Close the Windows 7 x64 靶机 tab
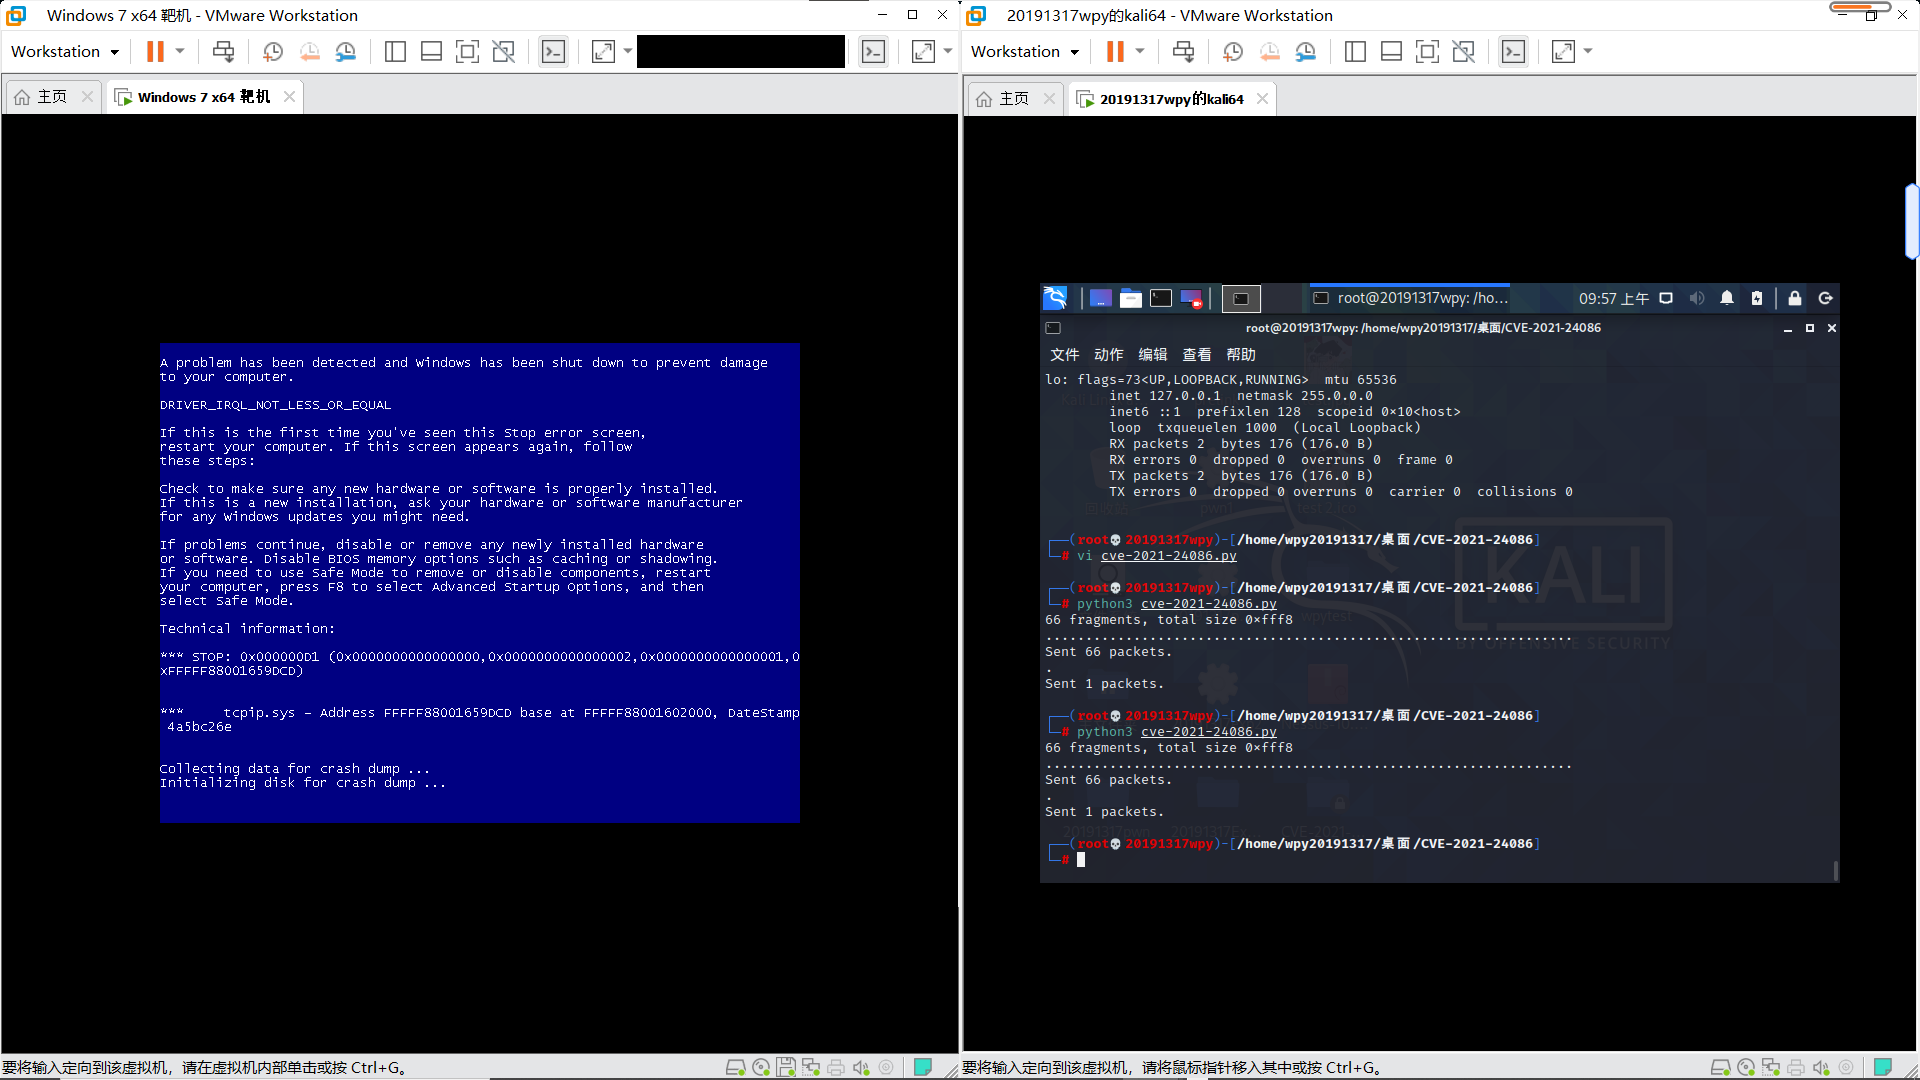This screenshot has width=1920, height=1080. 289,97
